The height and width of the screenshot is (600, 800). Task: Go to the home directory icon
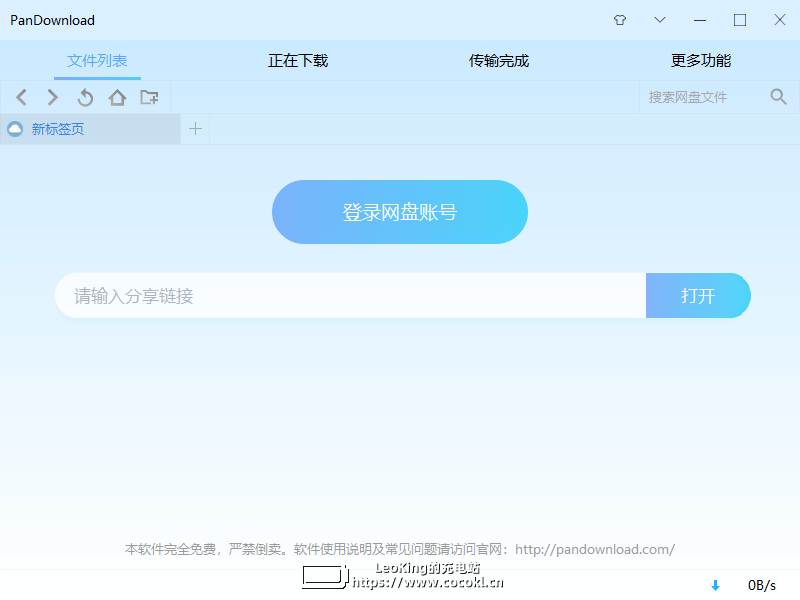(117, 97)
